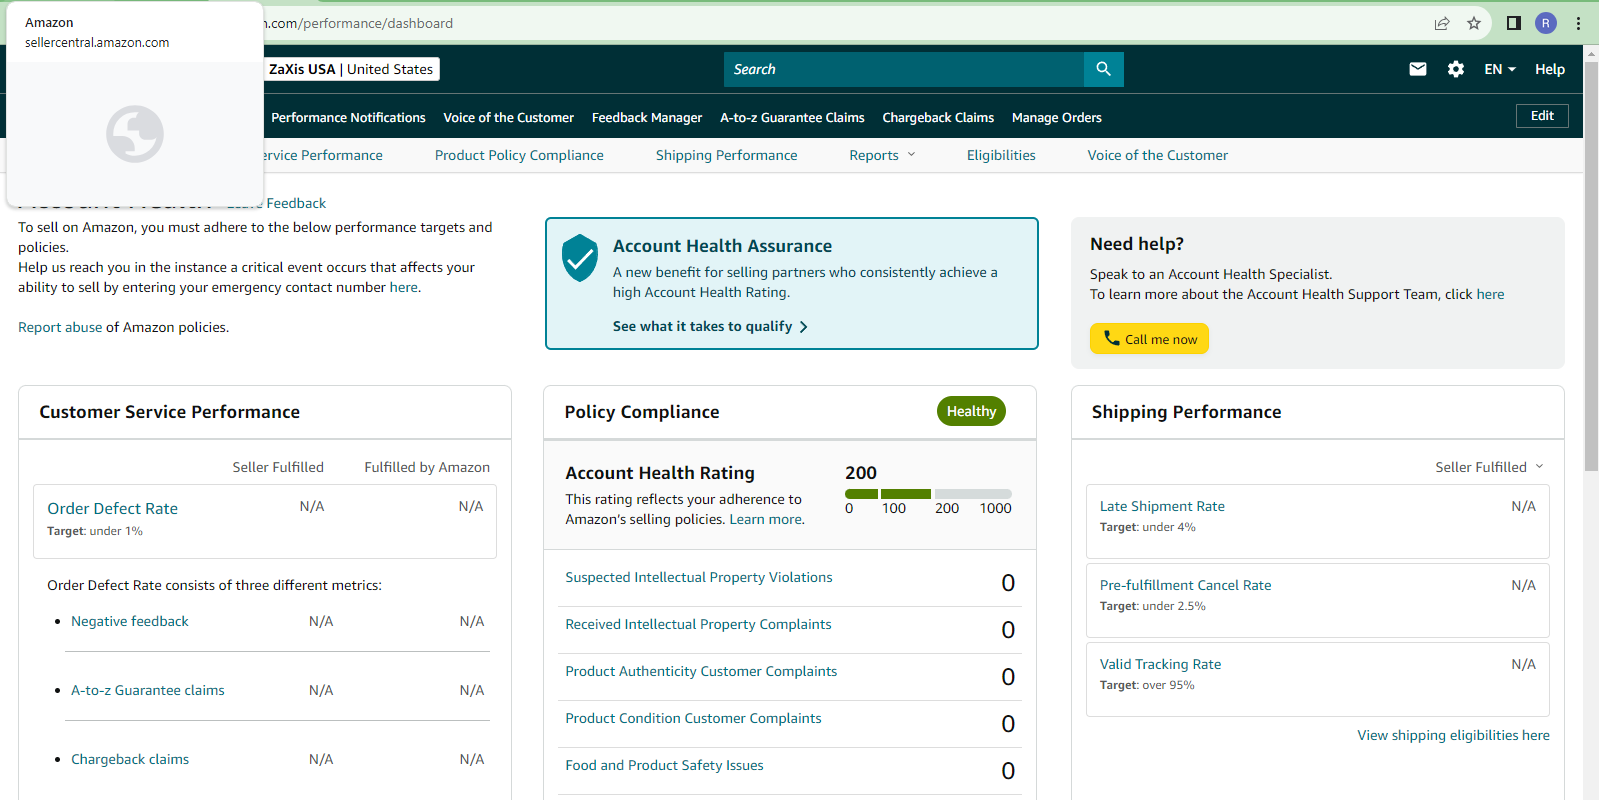Switch to Voice of the Customer tab
1599x800 pixels.
[1157, 155]
